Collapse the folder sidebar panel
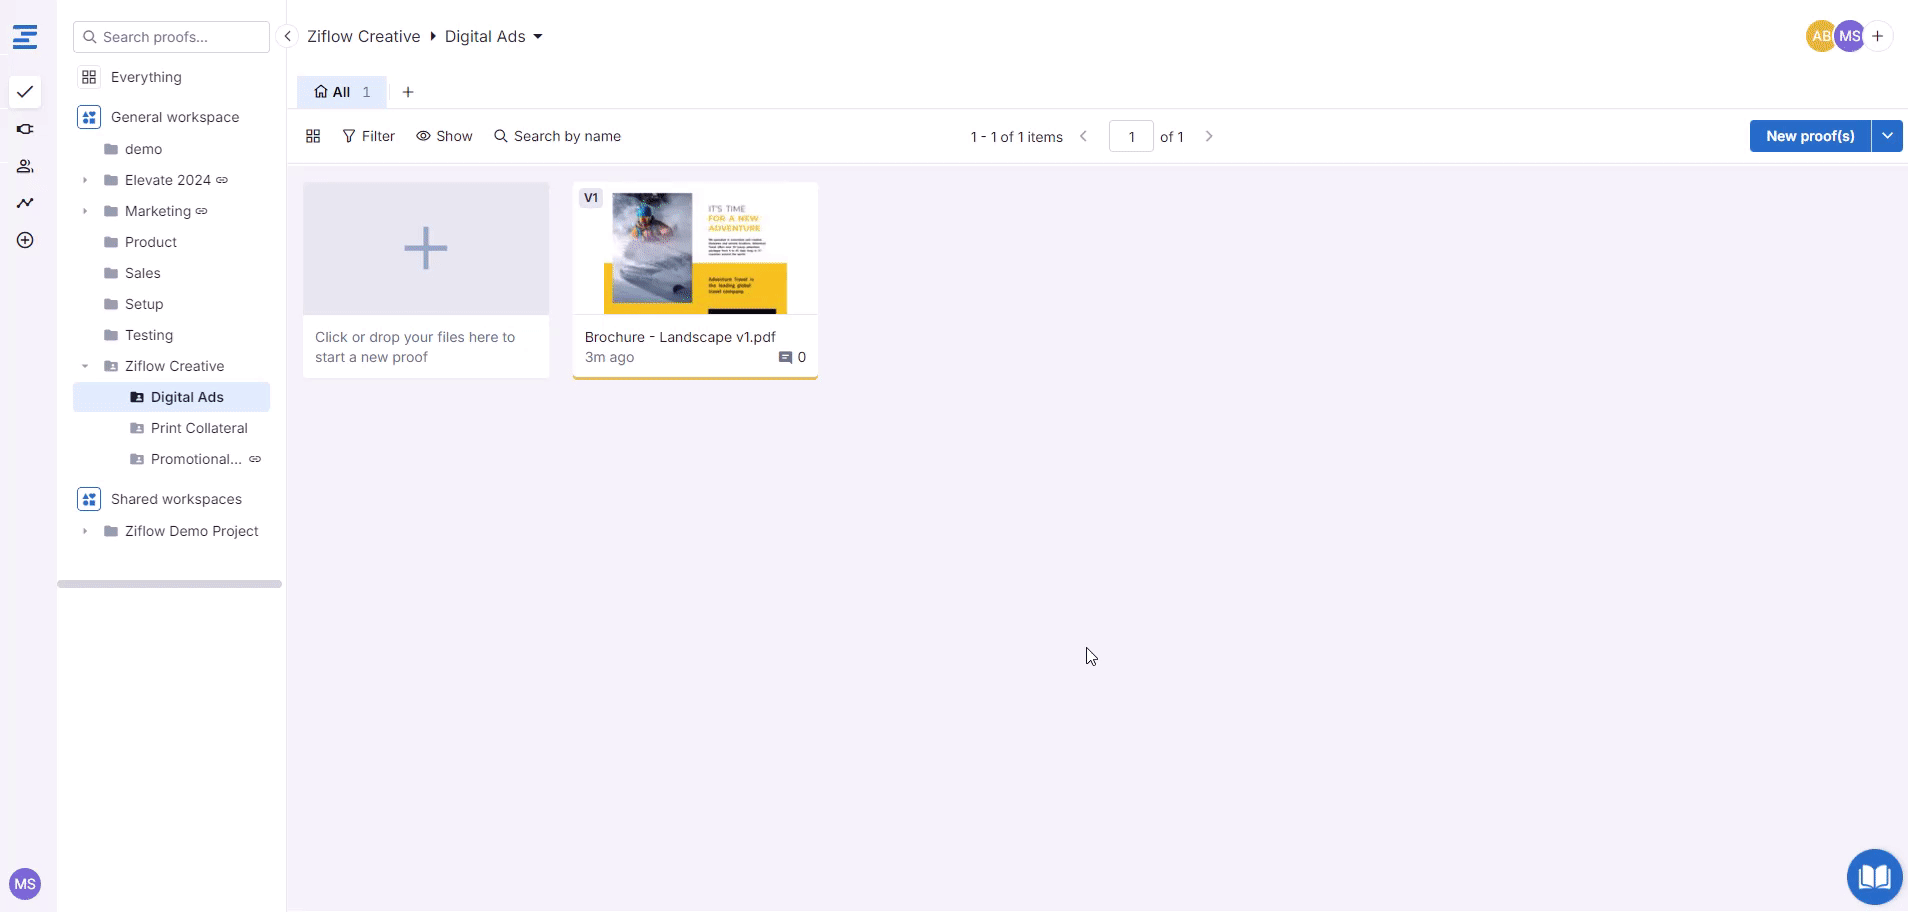The height and width of the screenshot is (912, 1908). coord(287,36)
